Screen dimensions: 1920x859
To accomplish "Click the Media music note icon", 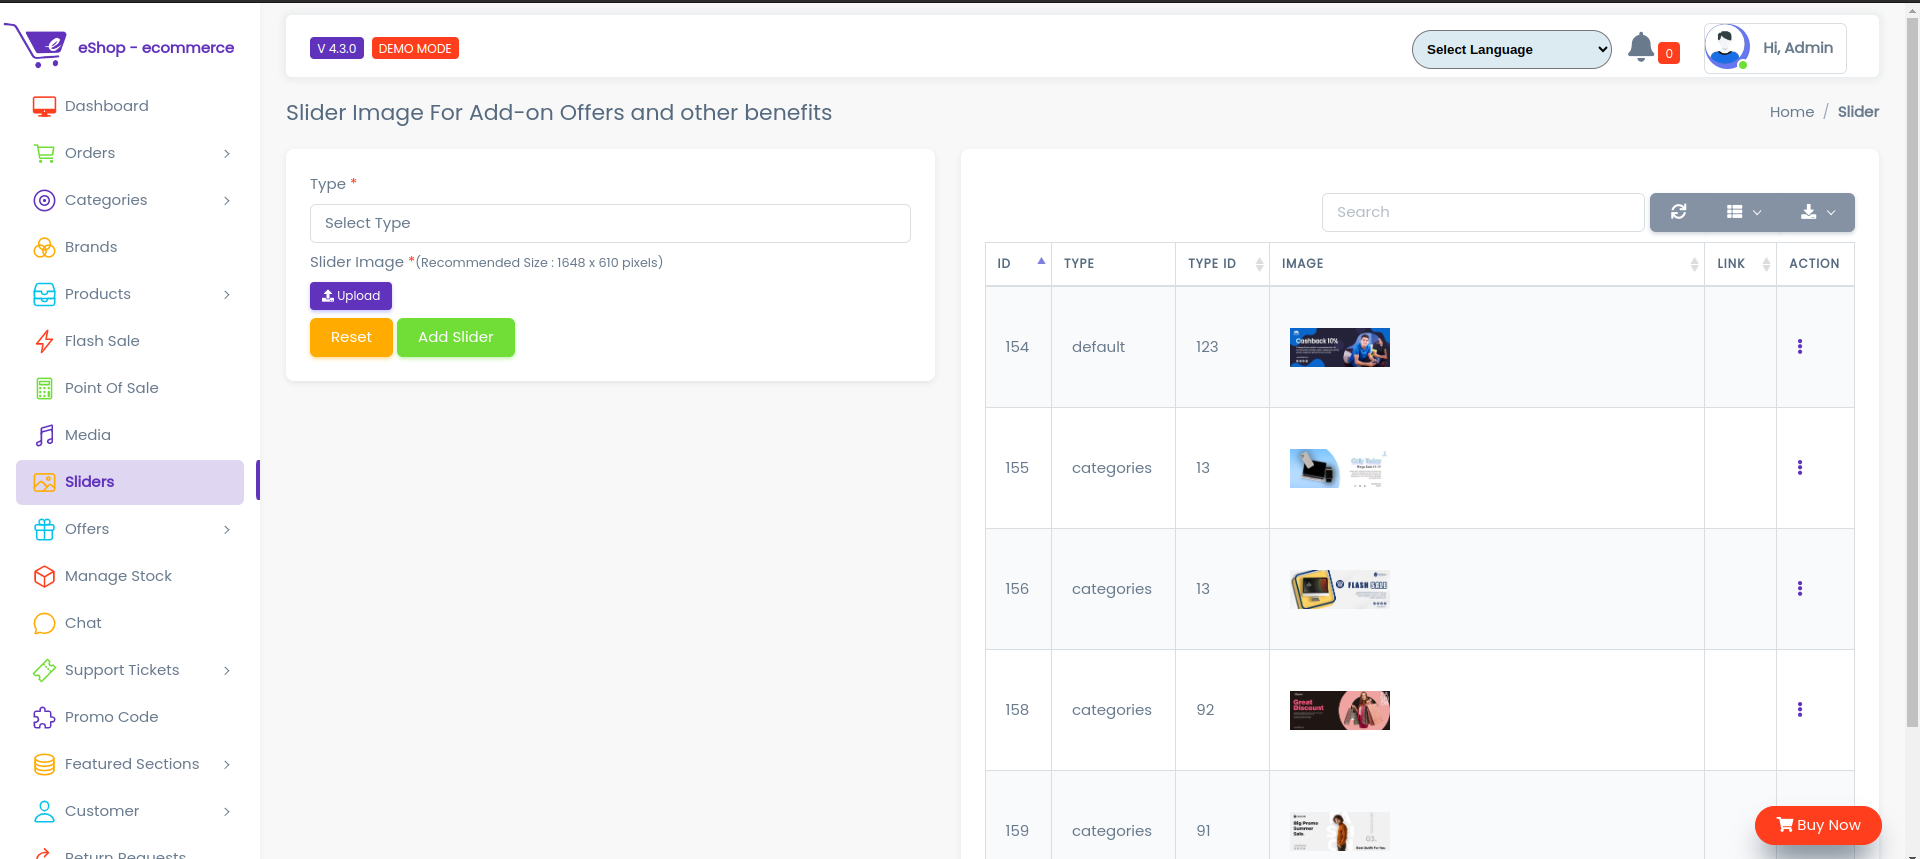I will (44, 435).
